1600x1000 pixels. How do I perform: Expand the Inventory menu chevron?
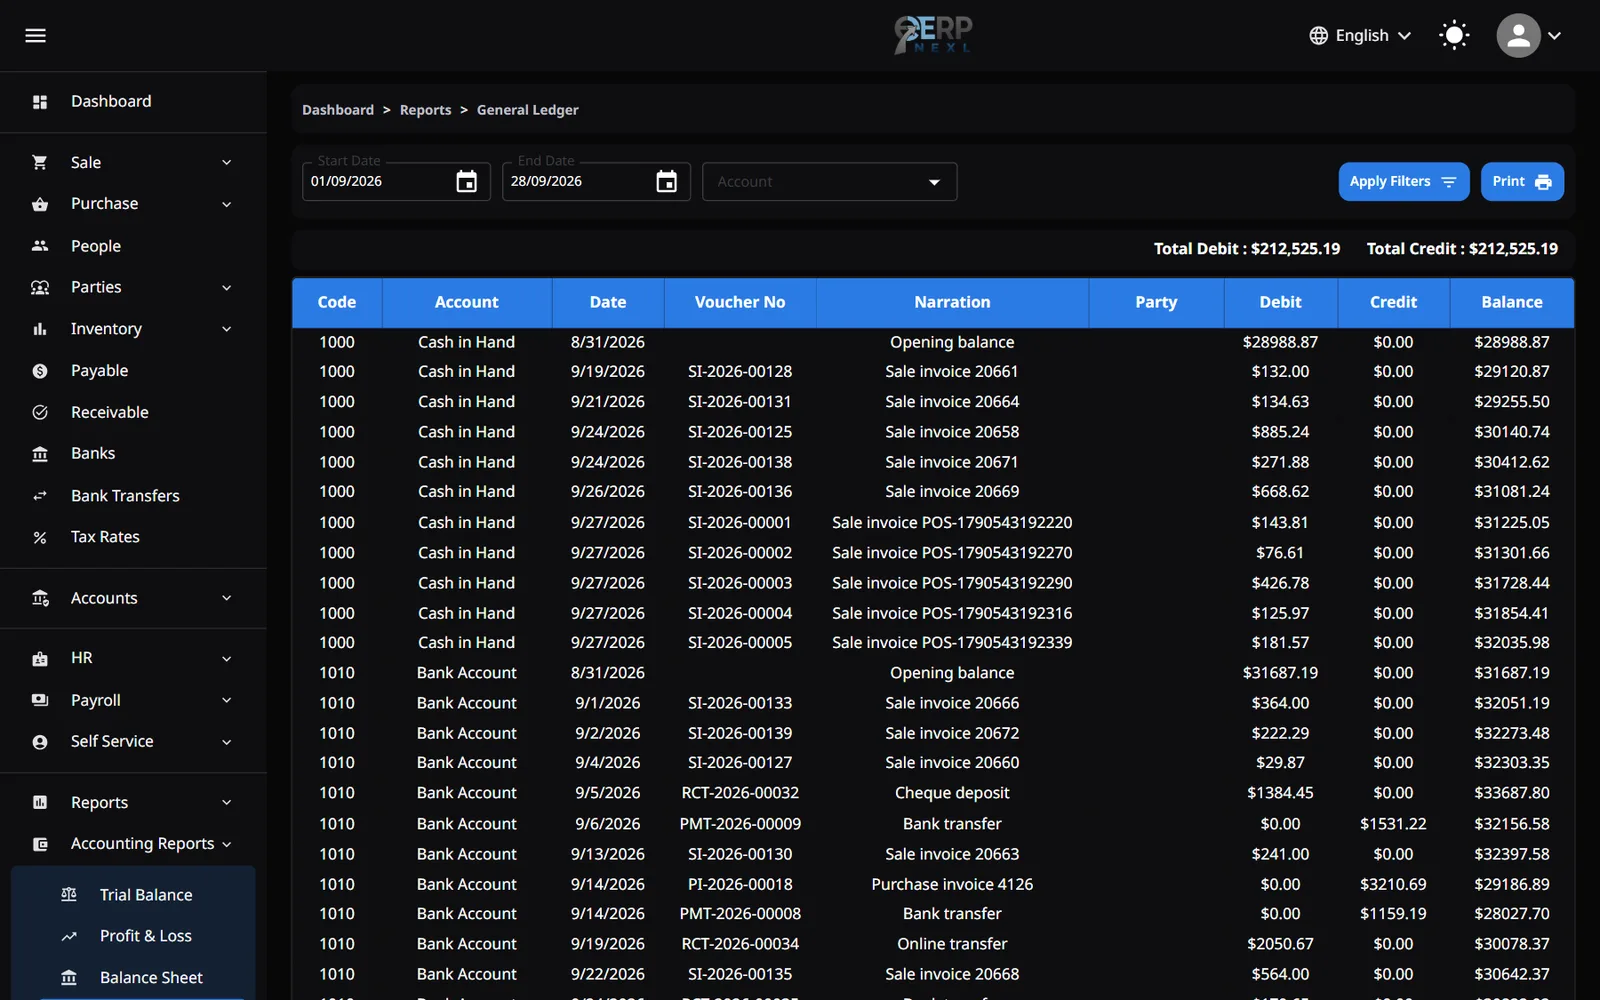click(227, 329)
